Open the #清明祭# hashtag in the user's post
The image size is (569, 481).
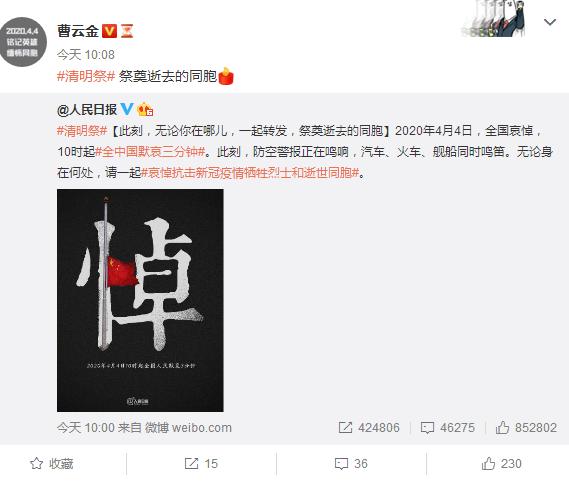tap(86, 76)
